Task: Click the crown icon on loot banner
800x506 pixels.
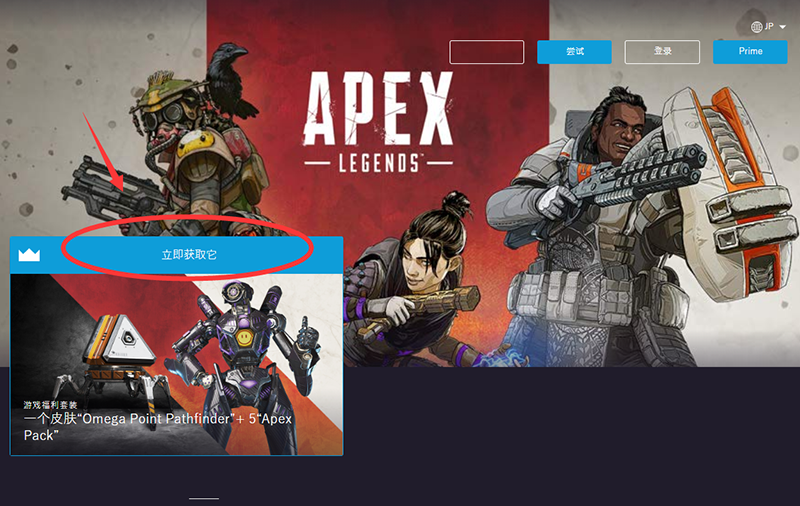Action: click(29, 255)
